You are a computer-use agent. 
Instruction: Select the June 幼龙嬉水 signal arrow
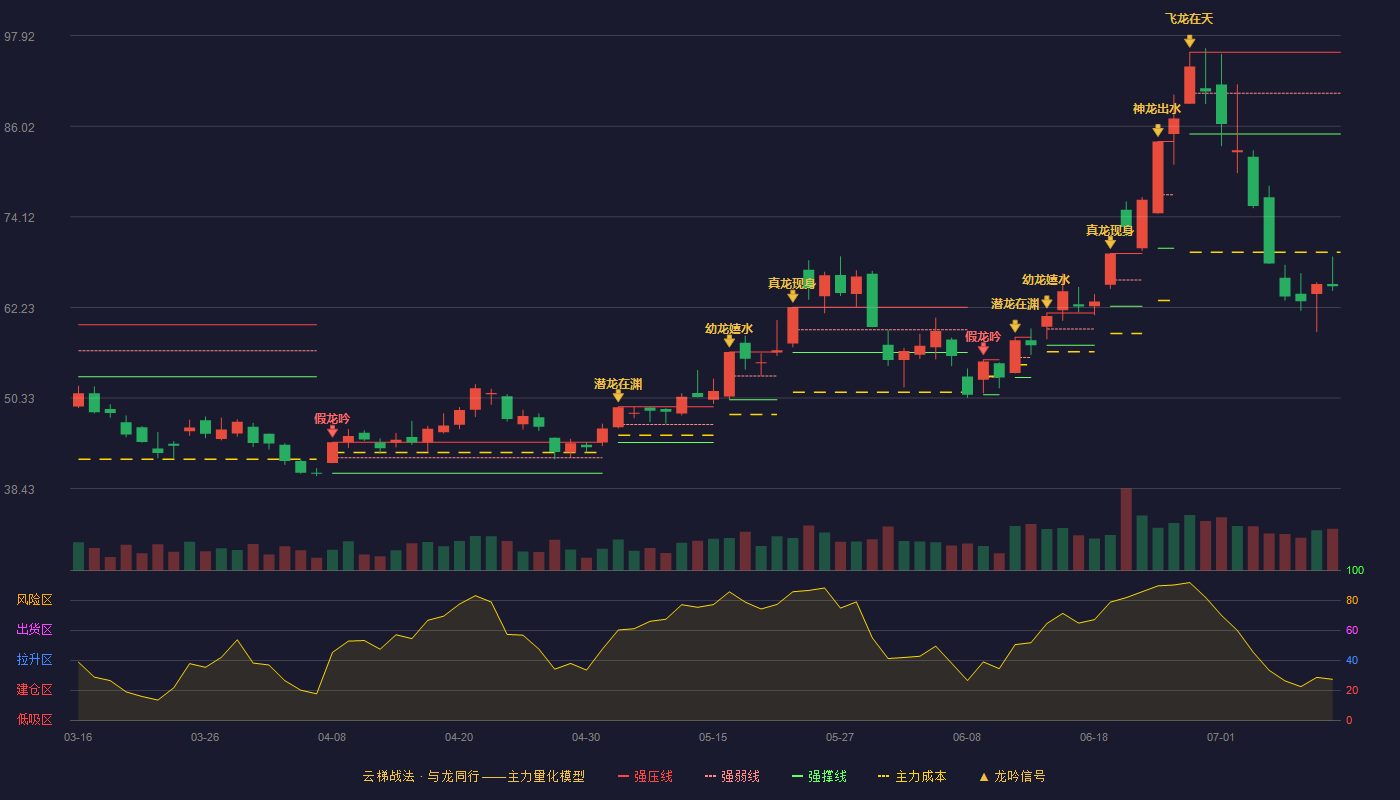(x=1046, y=301)
